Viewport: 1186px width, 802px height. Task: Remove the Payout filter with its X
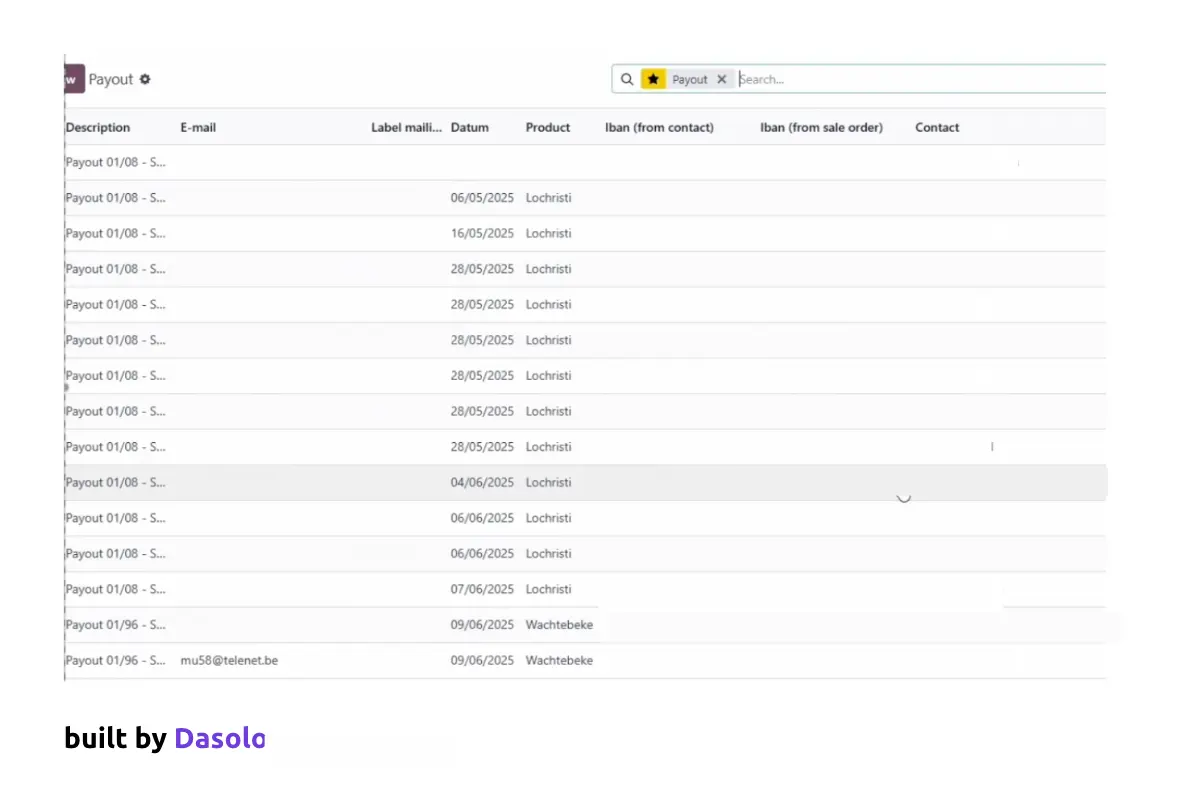(722, 79)
